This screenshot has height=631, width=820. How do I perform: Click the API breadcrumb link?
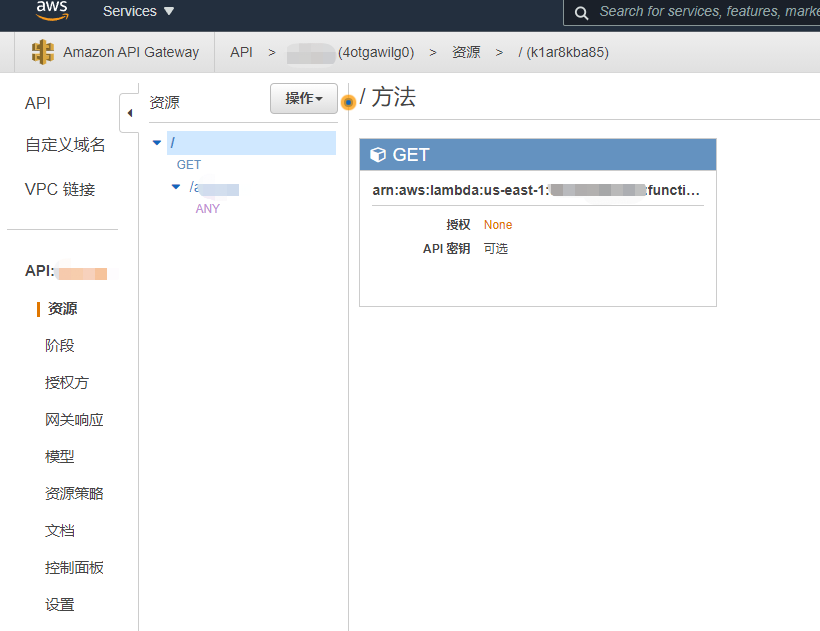click(x=241, y=52)
